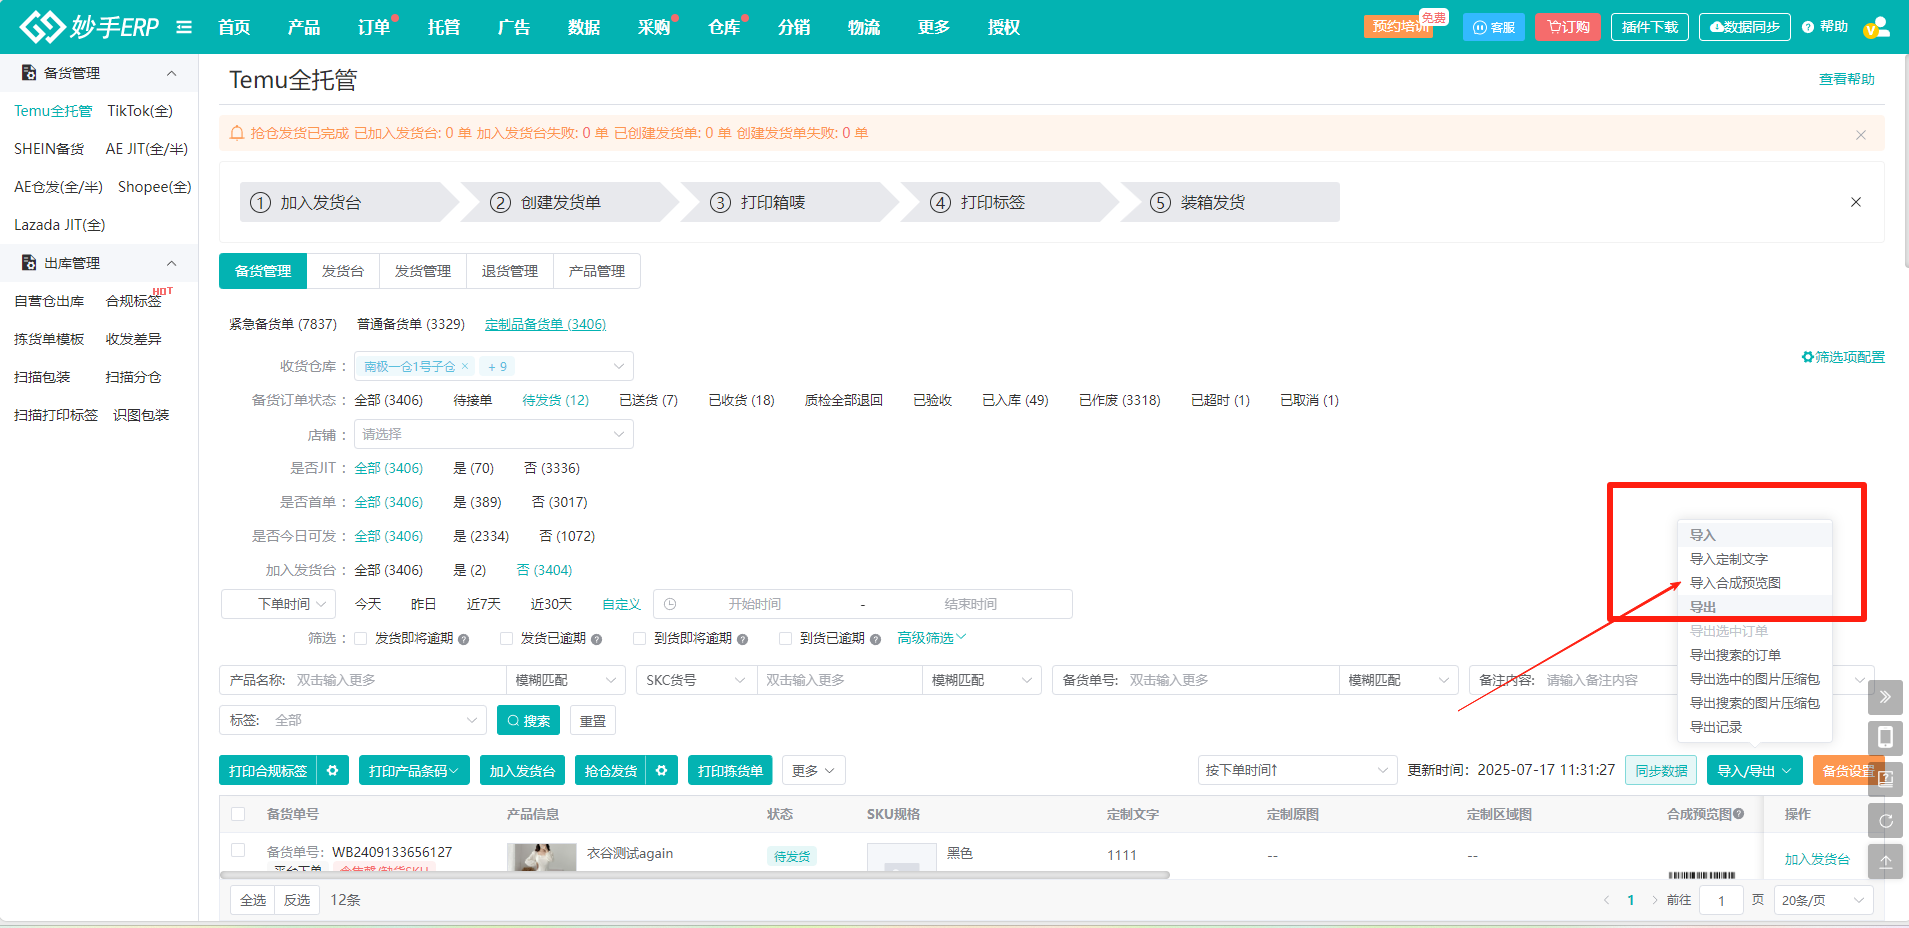The width and height of the screenshot is (1909, 928).
Task: Click help icon next to 发货已逾期
Action: tap(596, 639)
